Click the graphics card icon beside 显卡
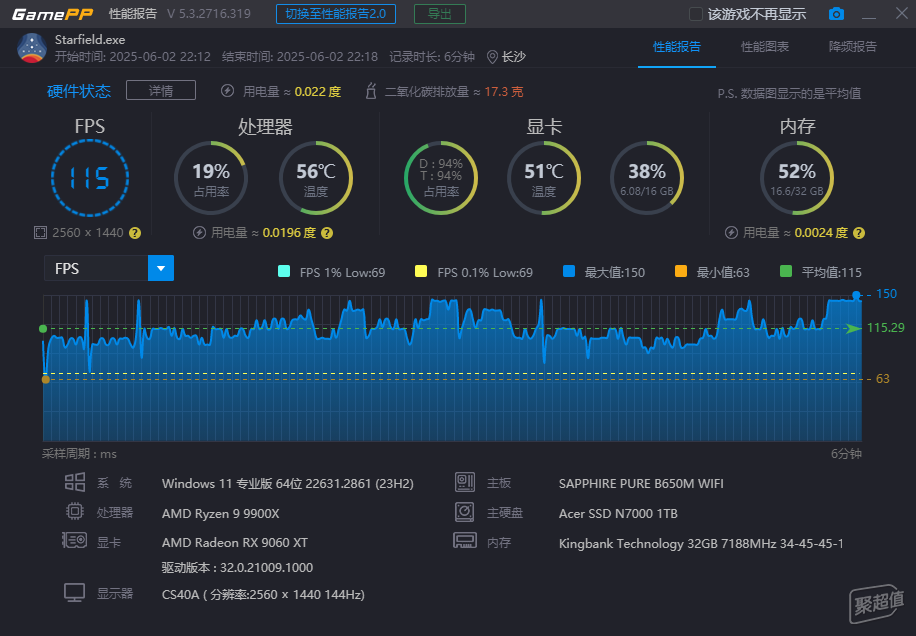916x636 pixels. click(x=75, y=540)
